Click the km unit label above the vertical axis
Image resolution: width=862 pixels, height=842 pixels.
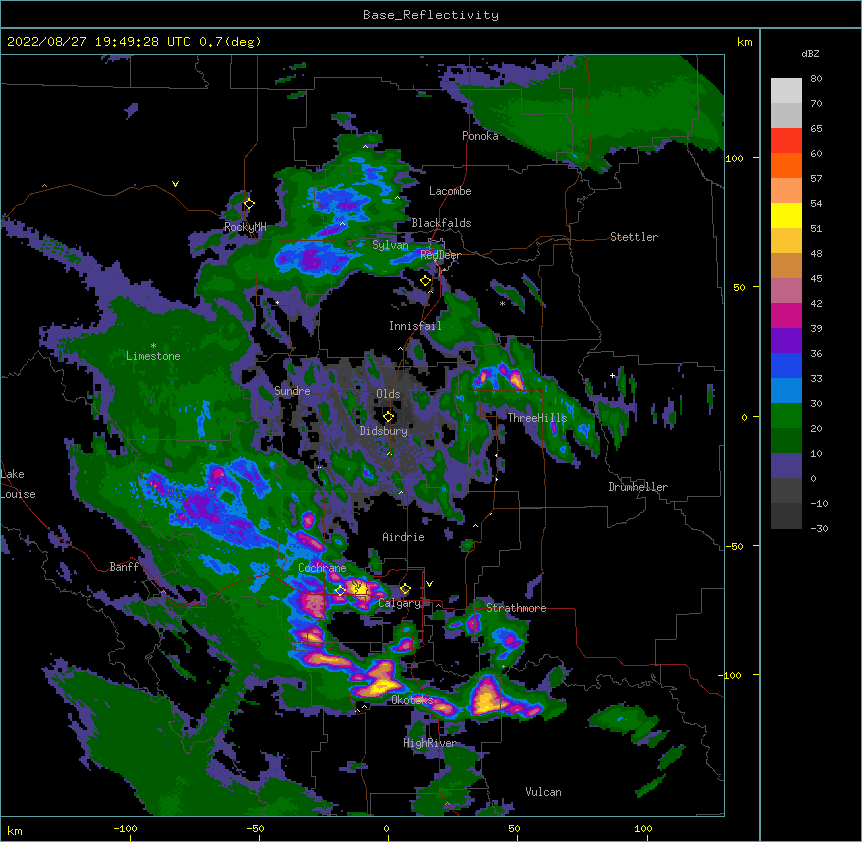pos(744,42)
